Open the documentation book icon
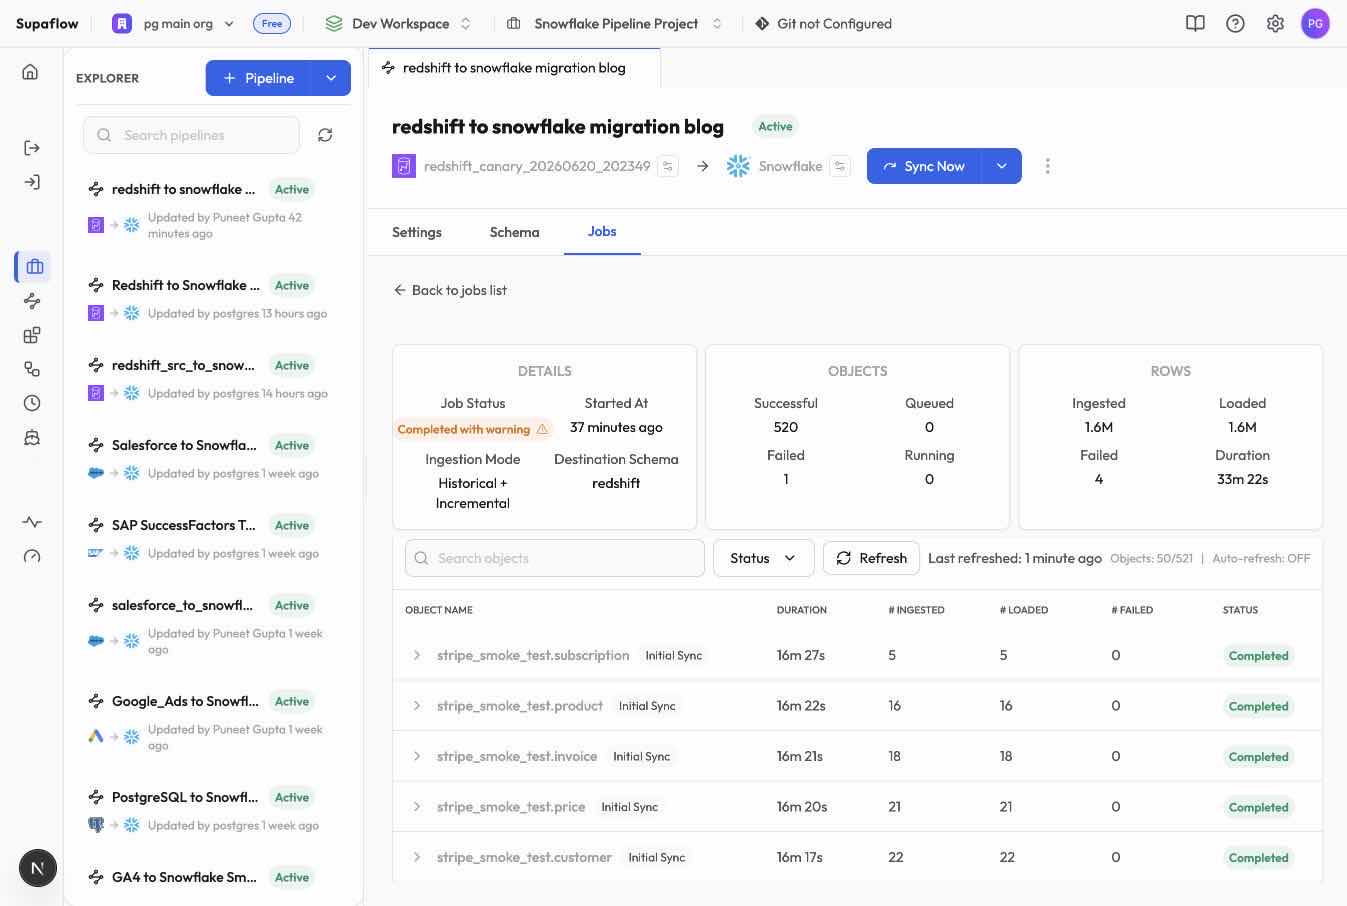 [1195, 23]
